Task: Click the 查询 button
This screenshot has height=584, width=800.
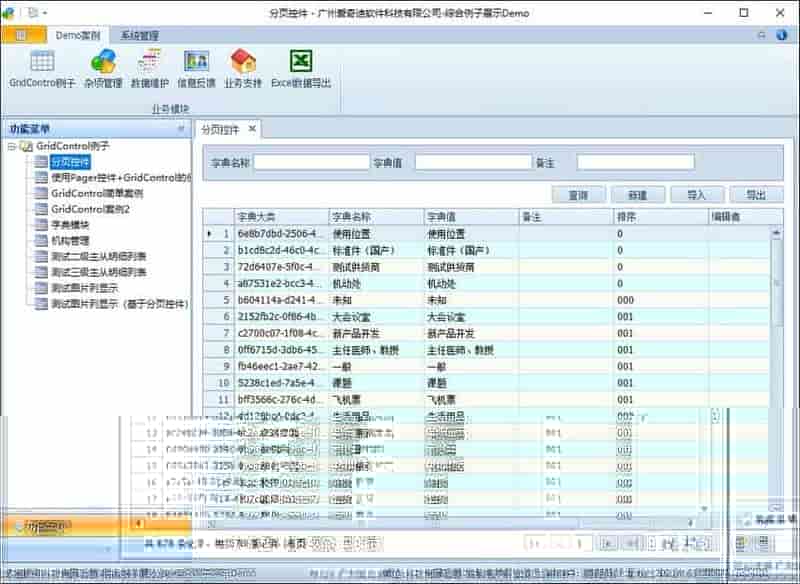Action: (x=579, y=194)
